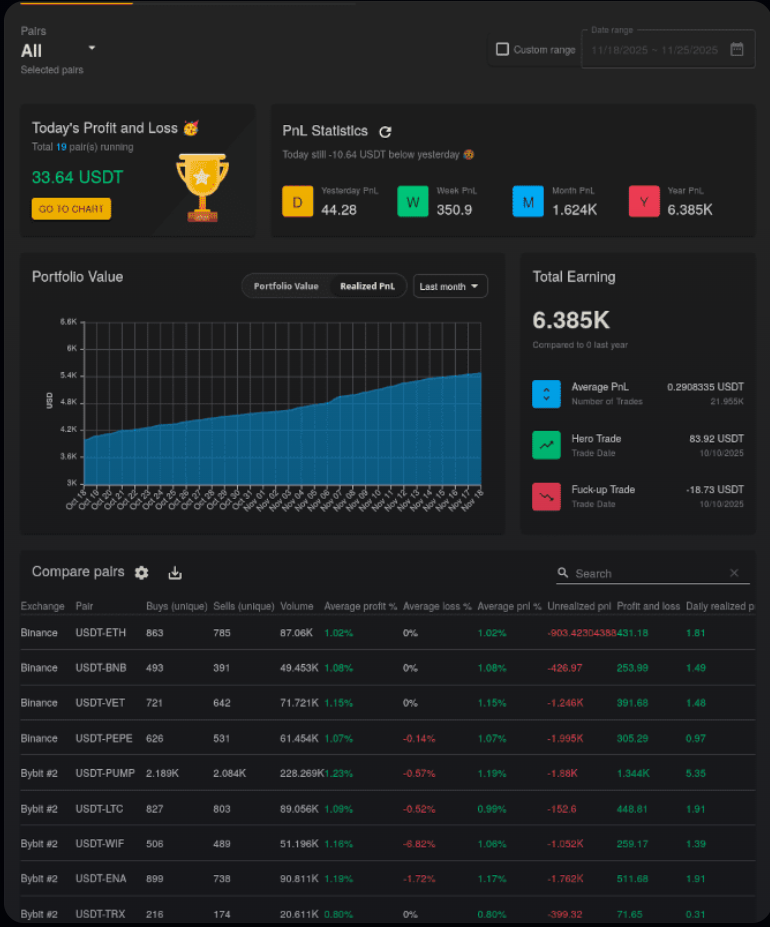The image size is (770, 927).
Task: Click the red Y Year PnL icon
Action: point(644,202)
